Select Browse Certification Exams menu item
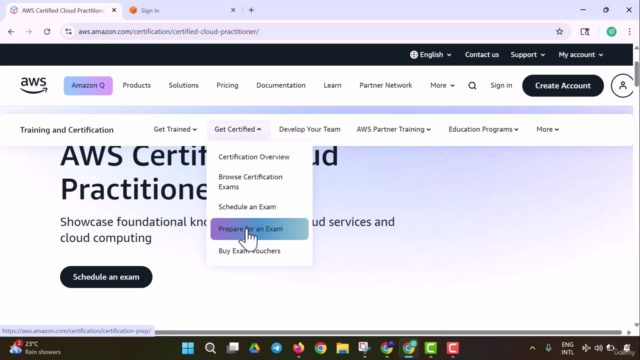This screenshot has height=360, width=640. tap(250, 182)
